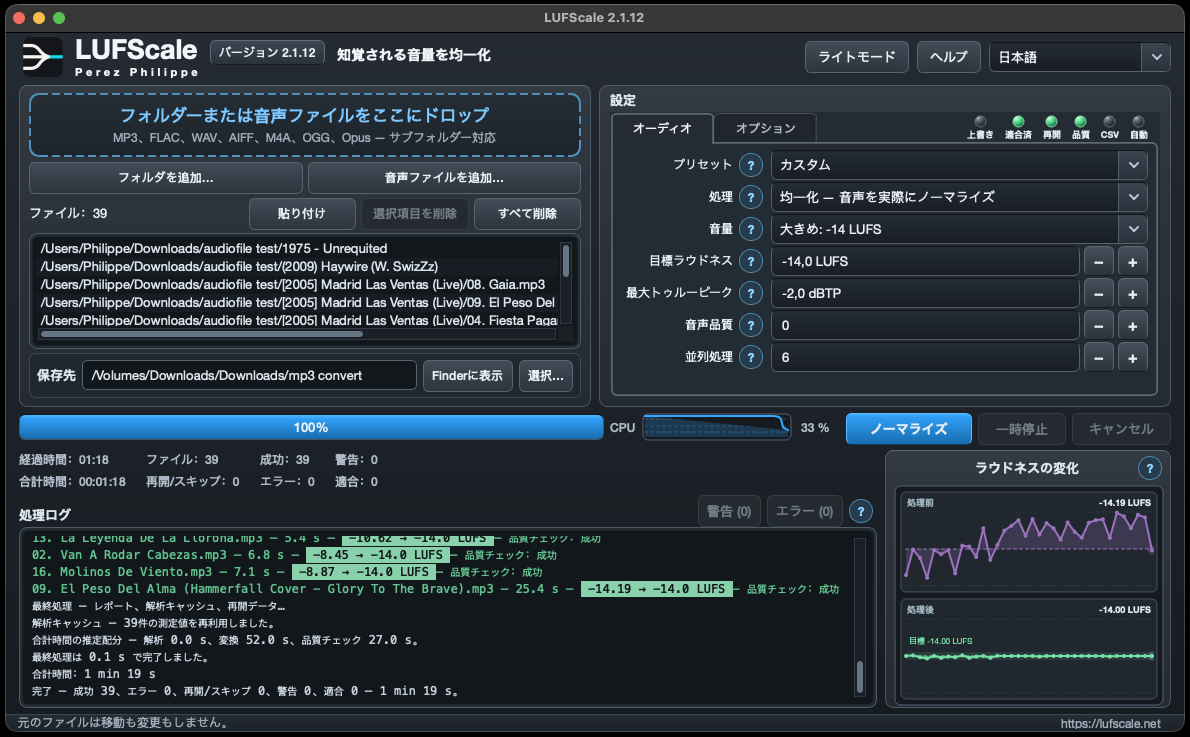Start processing with ノーマライズ button
Viewport: 1190px width, 737px height.
click(908, 429)
